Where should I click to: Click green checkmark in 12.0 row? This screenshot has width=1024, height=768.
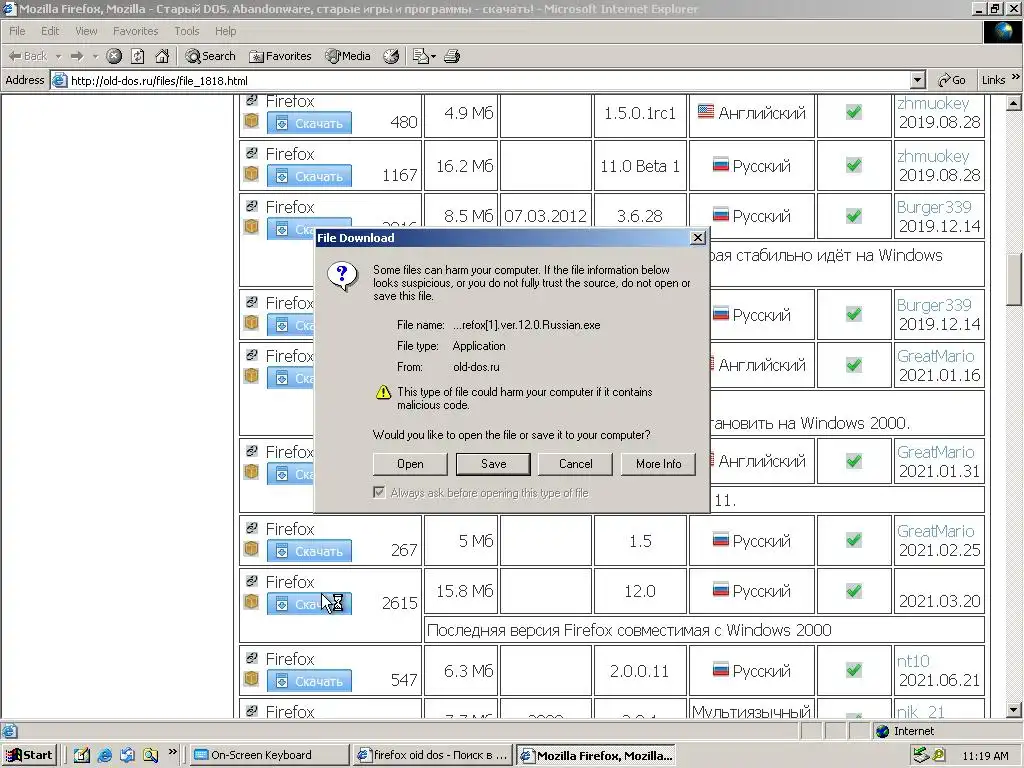(x=854, y=591)
